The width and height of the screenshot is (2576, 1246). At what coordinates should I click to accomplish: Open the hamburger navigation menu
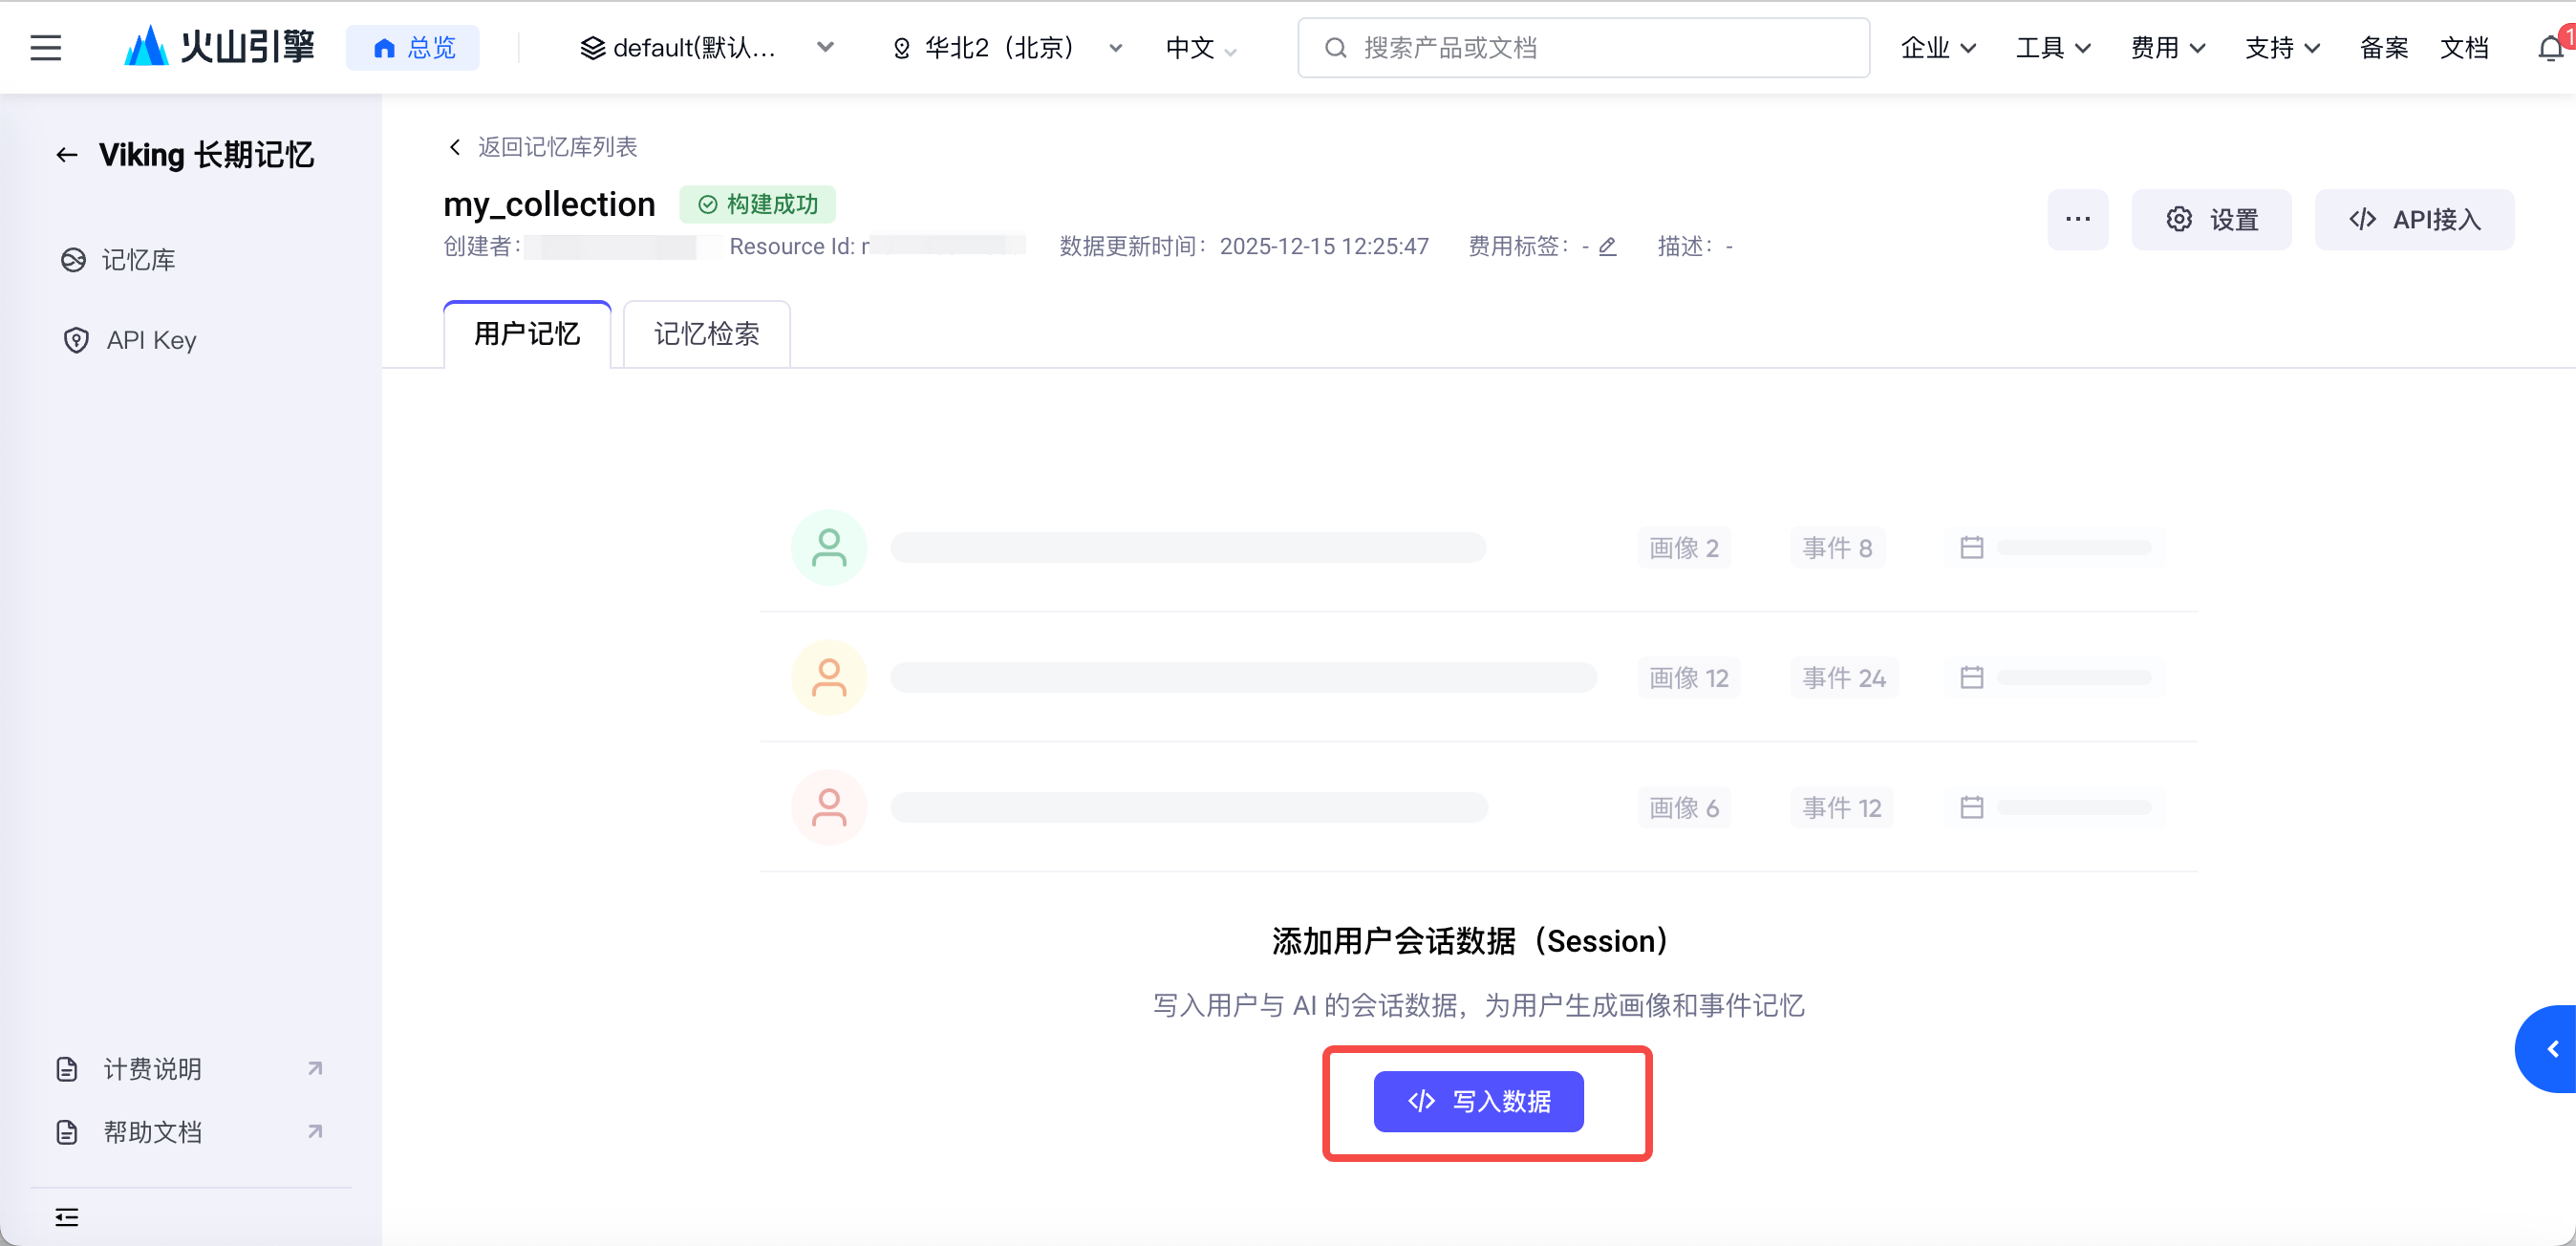tap(46, 47)
